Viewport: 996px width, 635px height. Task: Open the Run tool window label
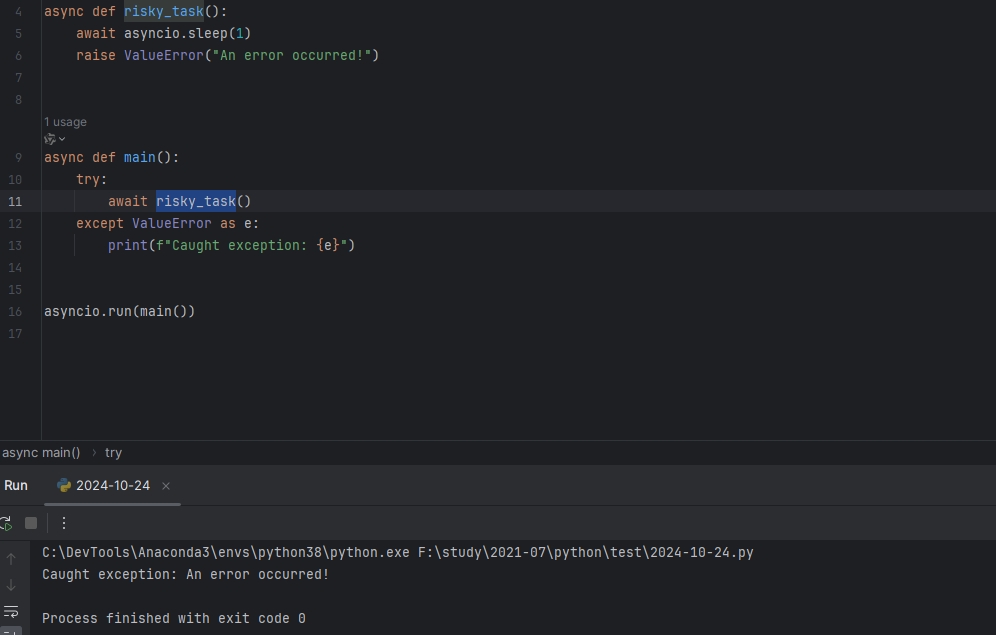(x=16, y=486)
